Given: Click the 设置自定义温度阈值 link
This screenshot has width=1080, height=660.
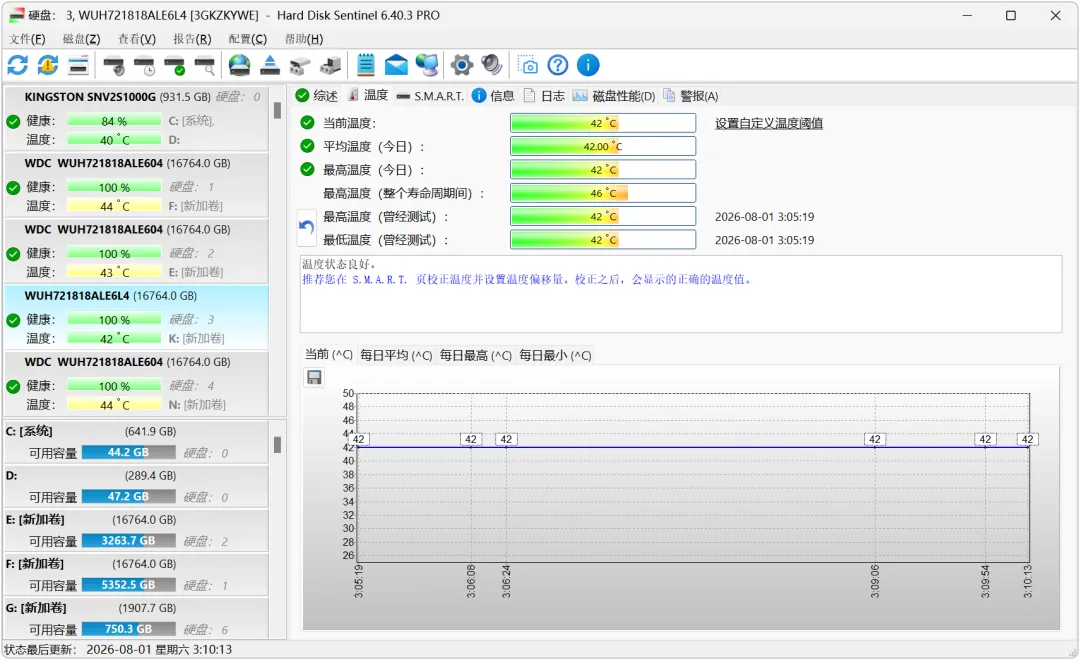Looking at the screenshot, I should point(769,123).
